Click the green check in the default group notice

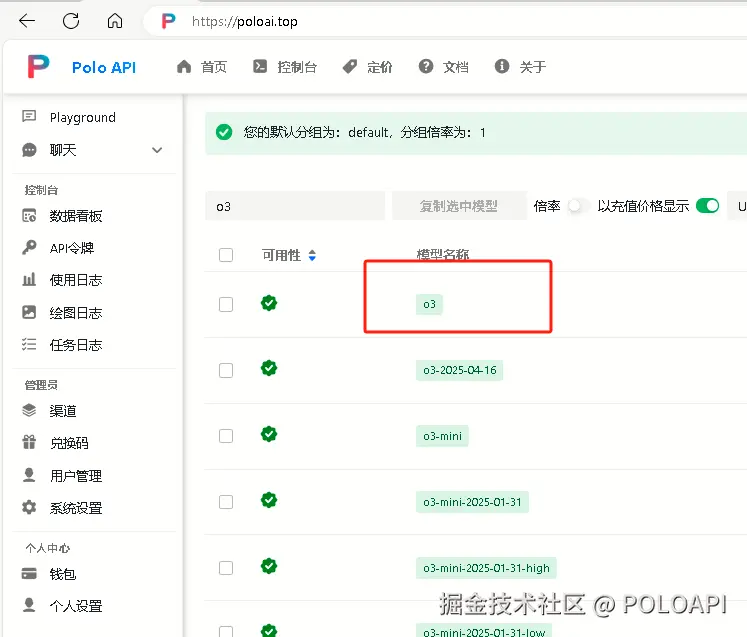(x=224, y=132)
